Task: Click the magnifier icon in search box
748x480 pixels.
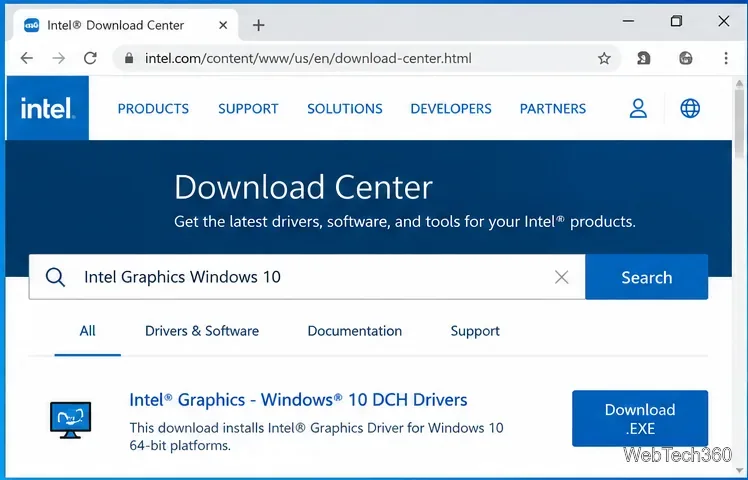Action: [x=55, y=277]
